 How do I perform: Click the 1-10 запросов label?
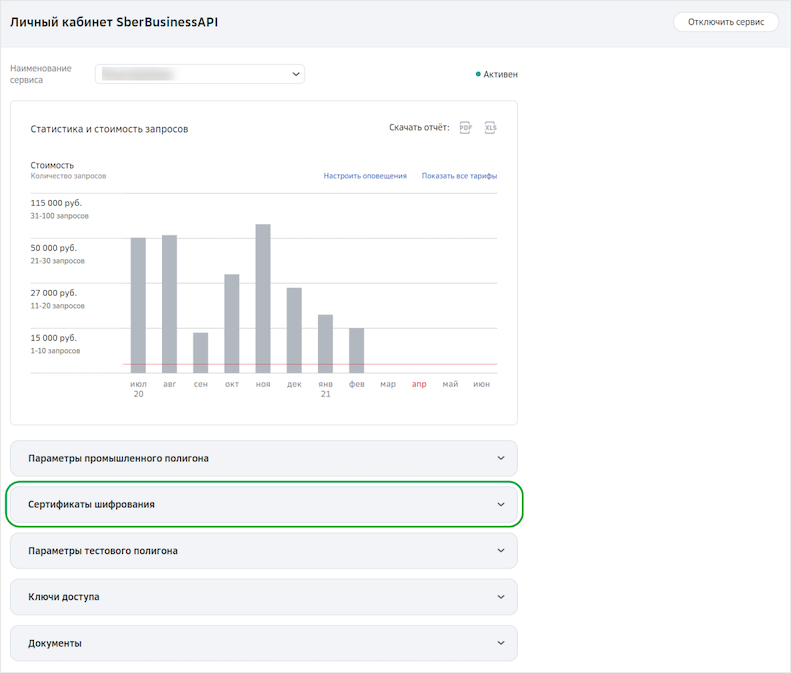click(x=55, y=351)
